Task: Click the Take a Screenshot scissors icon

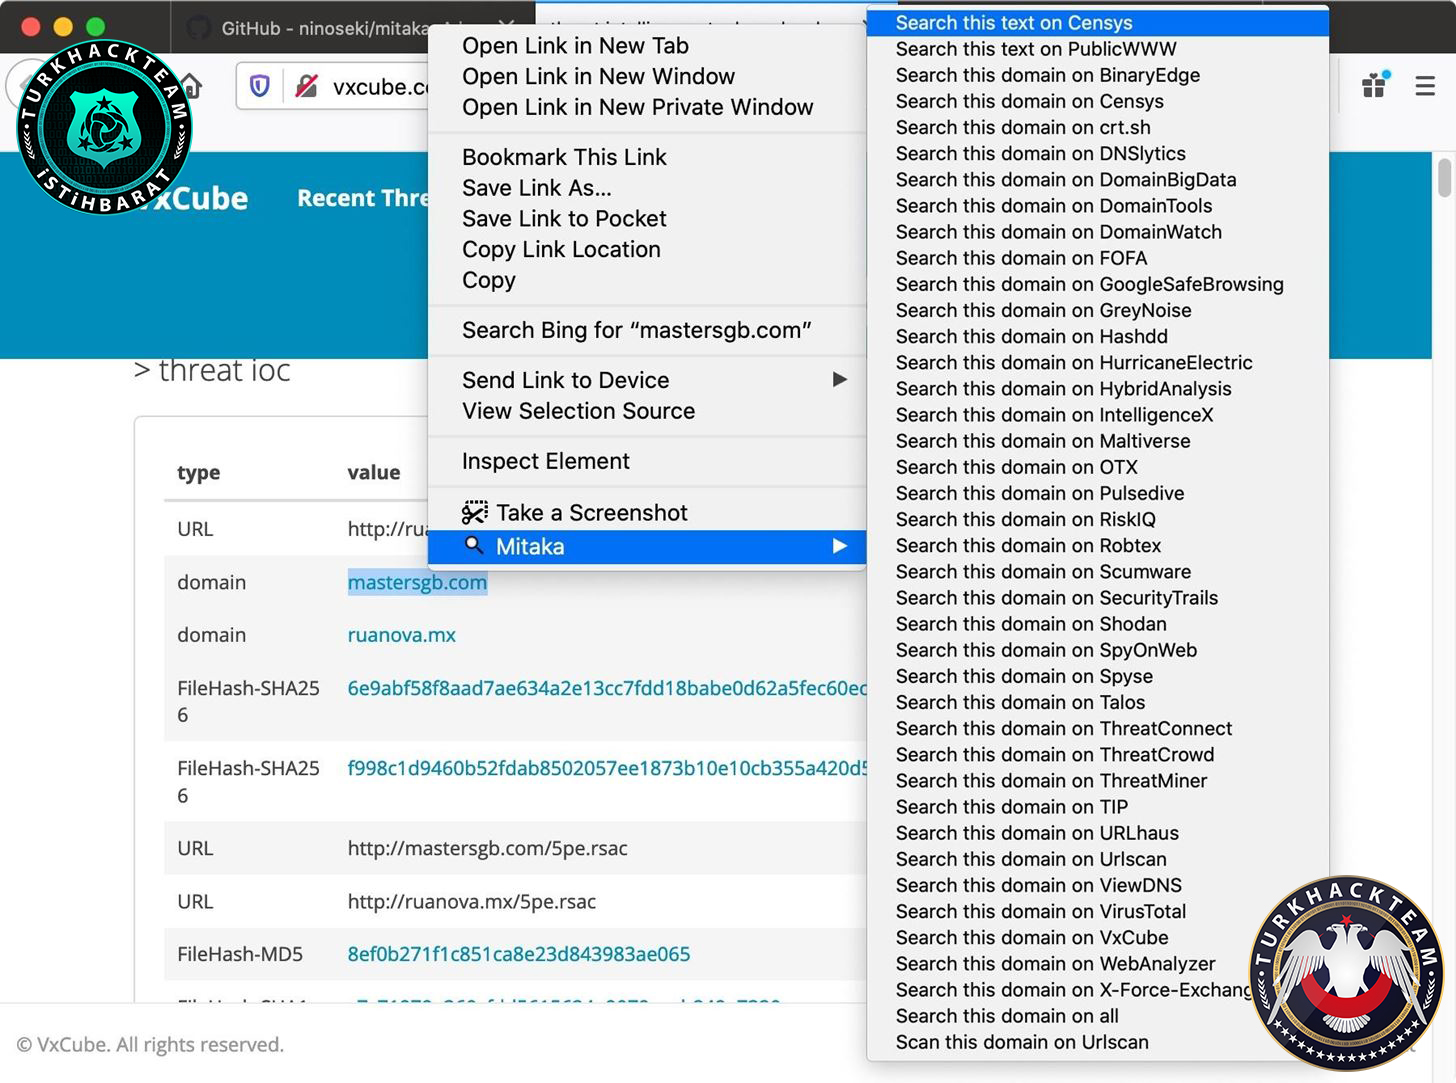Action: tap(474, 513)
